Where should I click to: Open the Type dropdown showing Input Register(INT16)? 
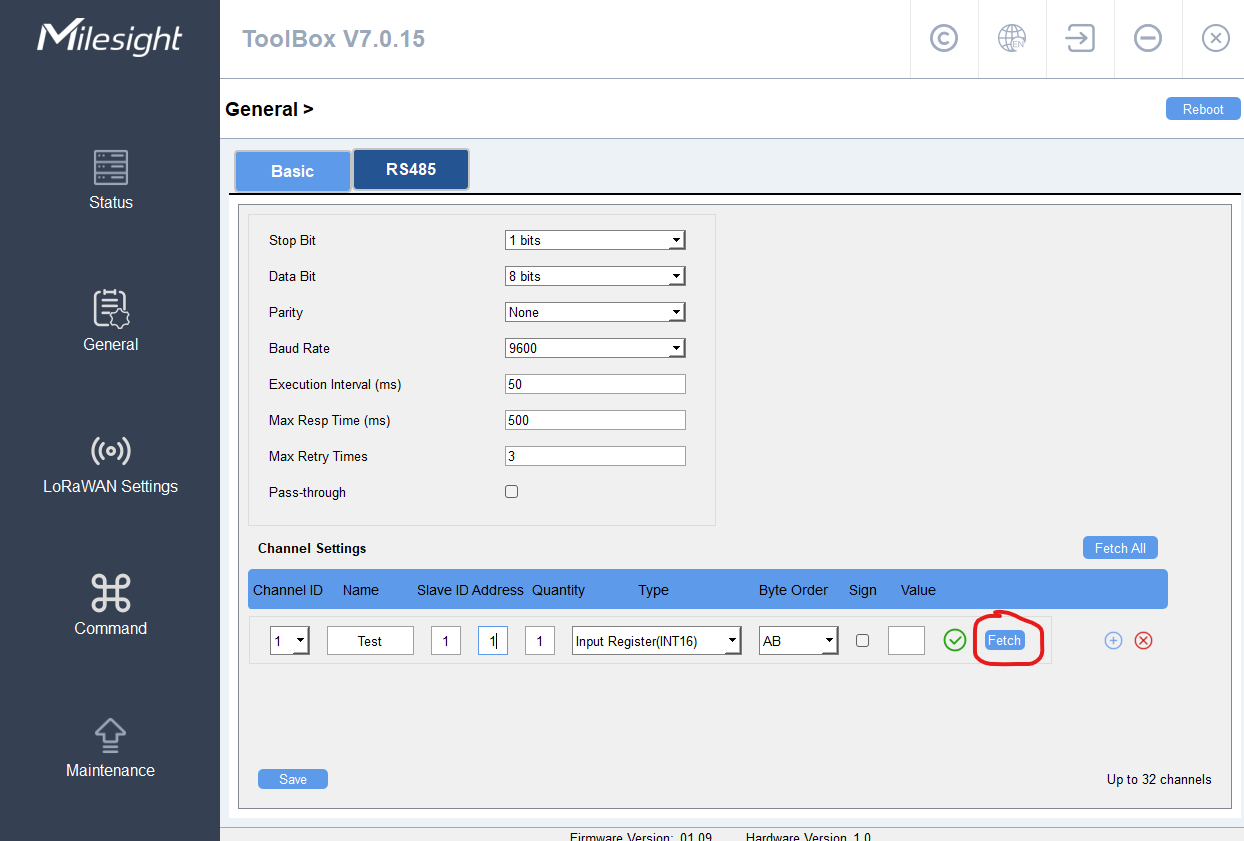(x=657, y=640)
